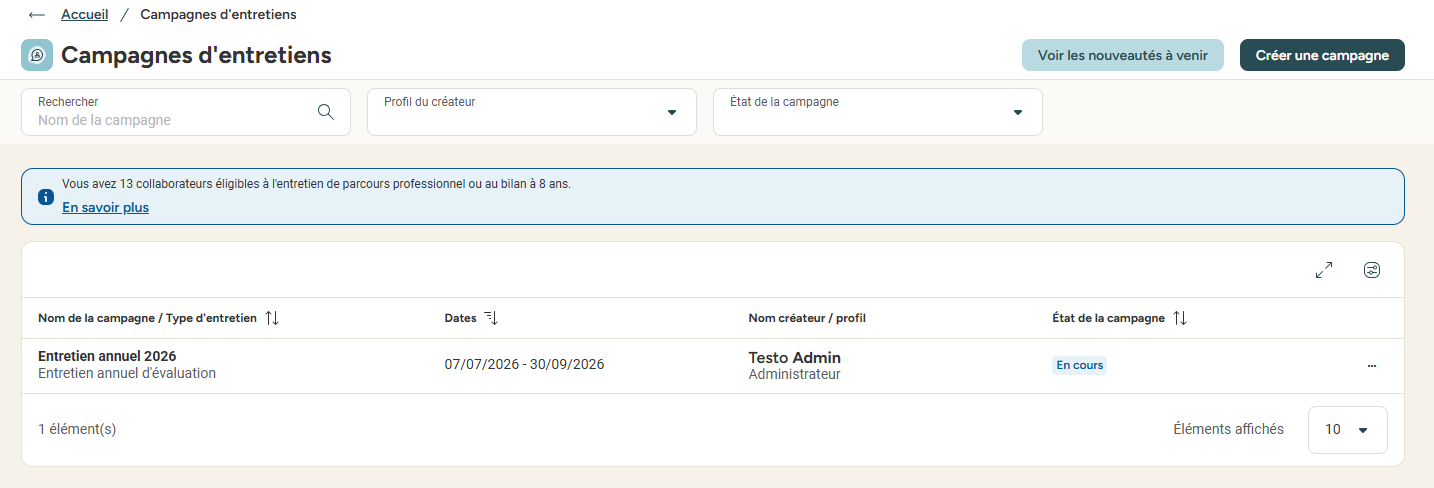
Task: Open the État de la campagne filter dropdown
Action: (878, 112)
